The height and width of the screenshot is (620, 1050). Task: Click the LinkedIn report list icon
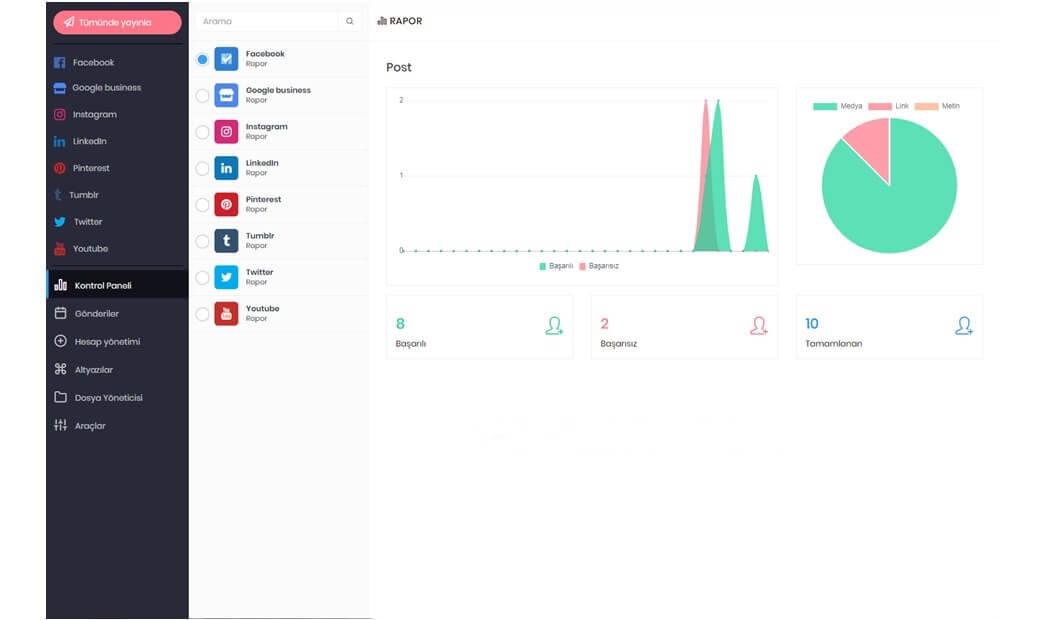coord(226,168)
